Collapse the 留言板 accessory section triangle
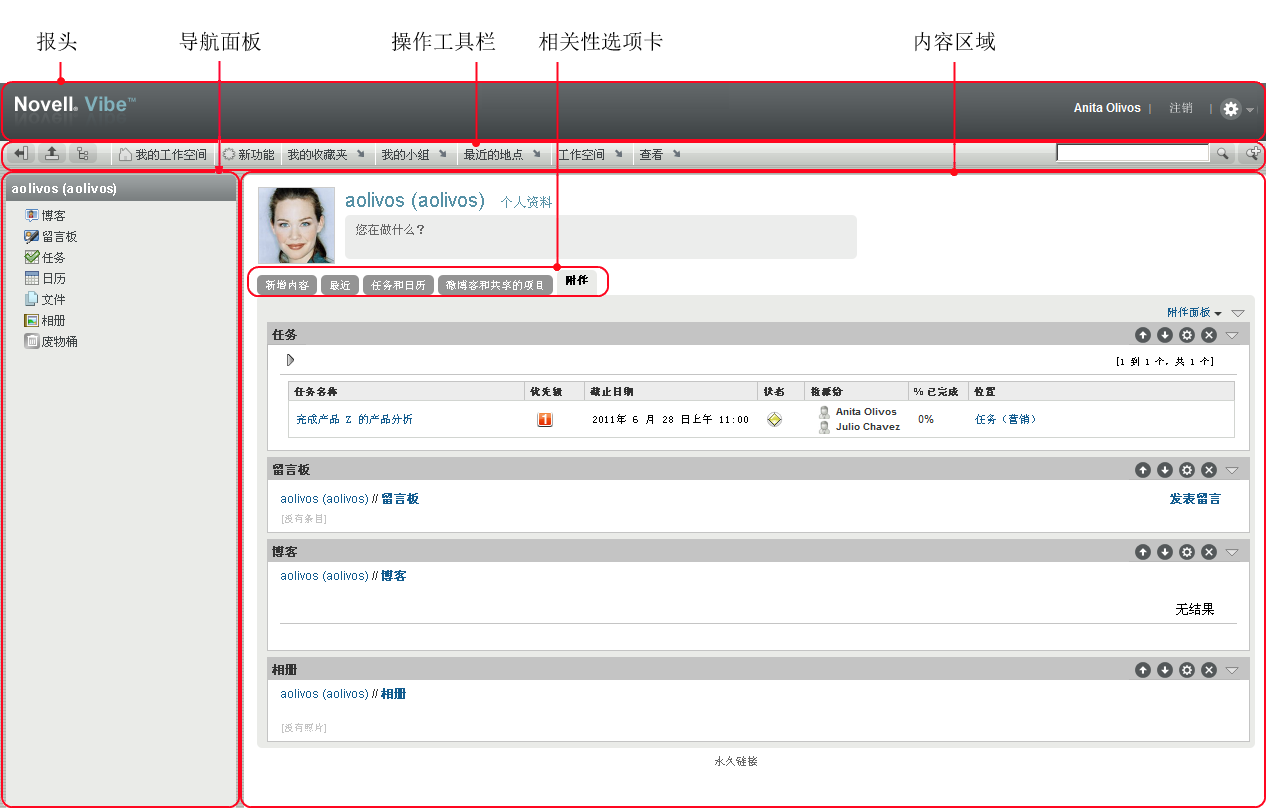This screenshot has height=808, width=1266. click(1232, 470)
